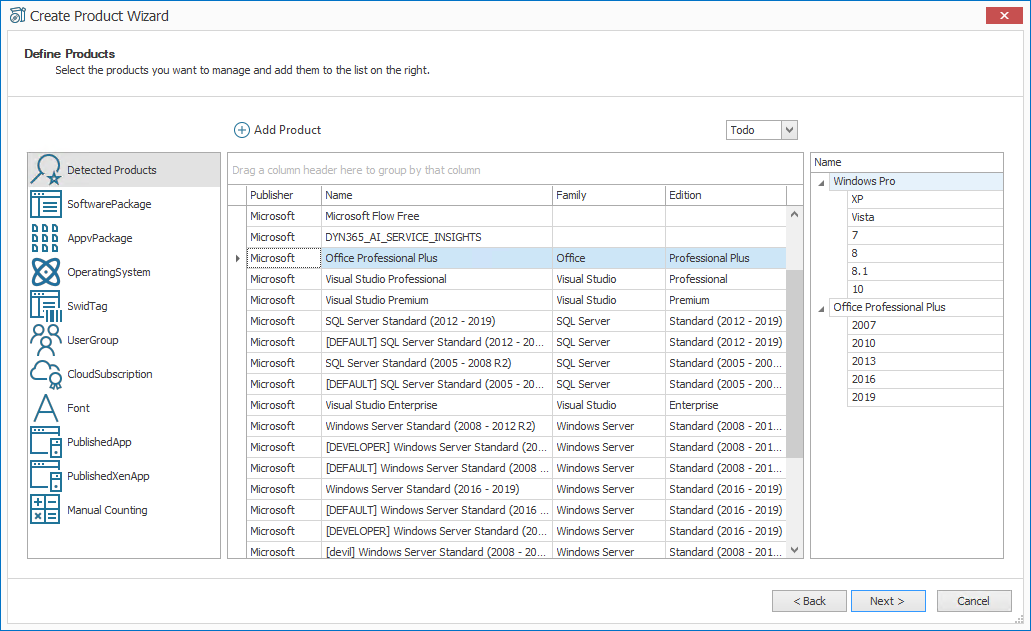The image size is (1031, 631).
Task: Click the SwidTag barcode icon
Action: click(46, 306)
